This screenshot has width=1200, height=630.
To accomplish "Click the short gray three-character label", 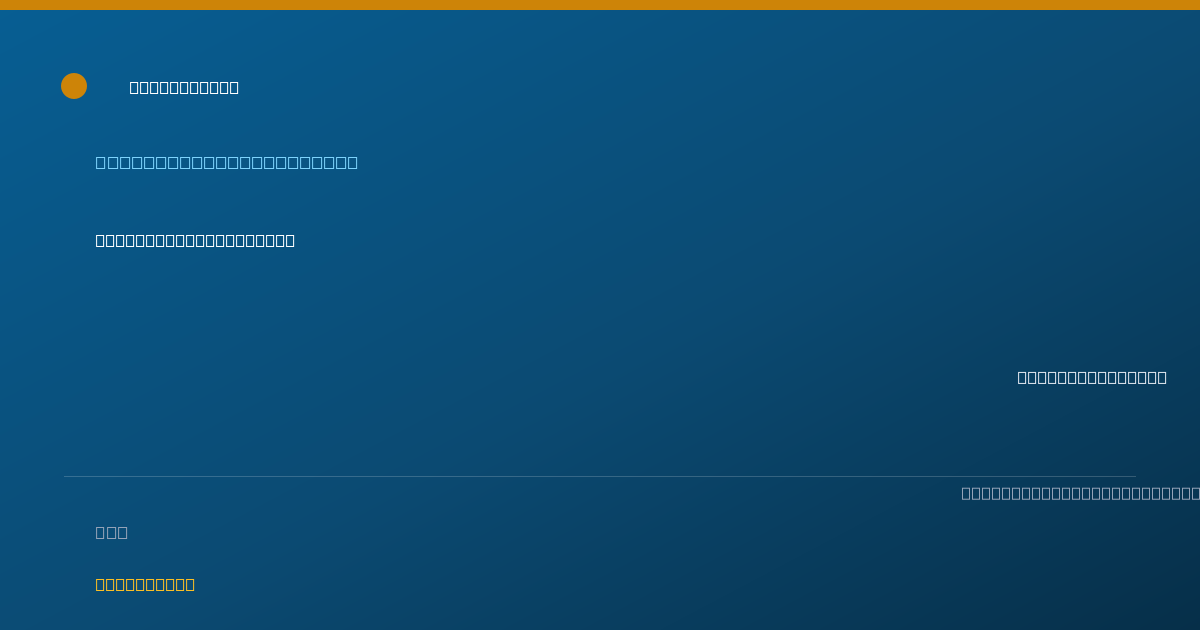I will [x=111, y=532].
